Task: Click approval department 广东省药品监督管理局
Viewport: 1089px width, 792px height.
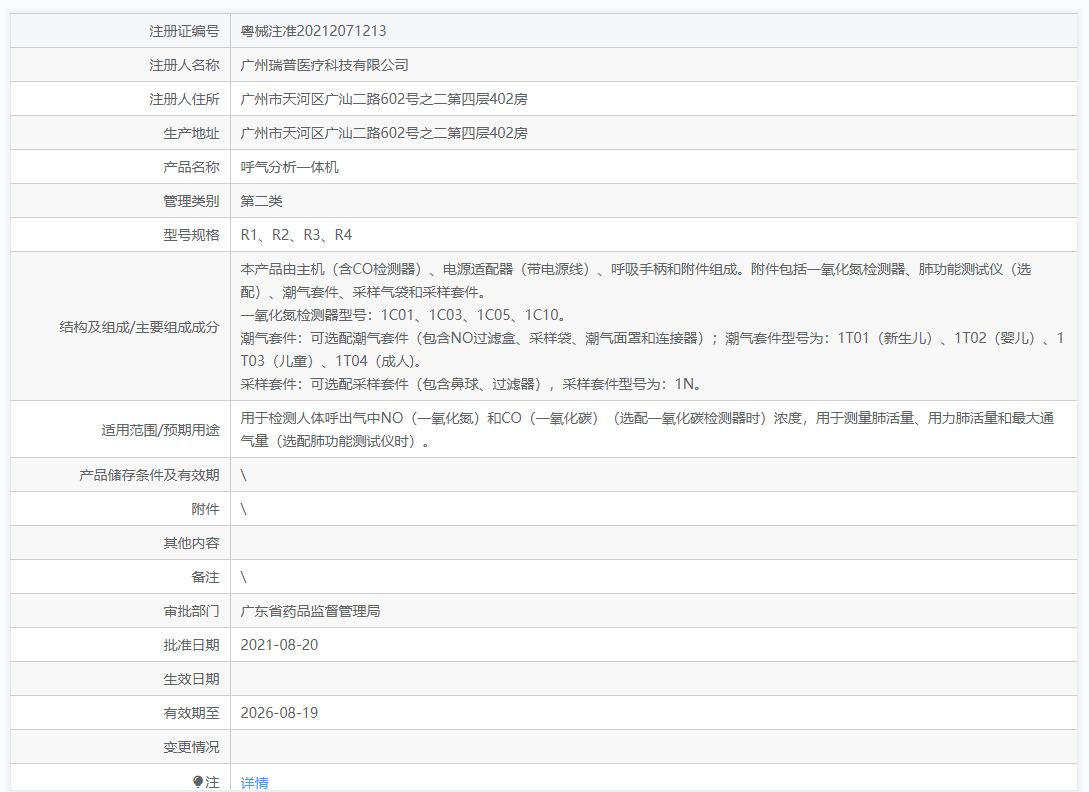Action: click(310, 611)
